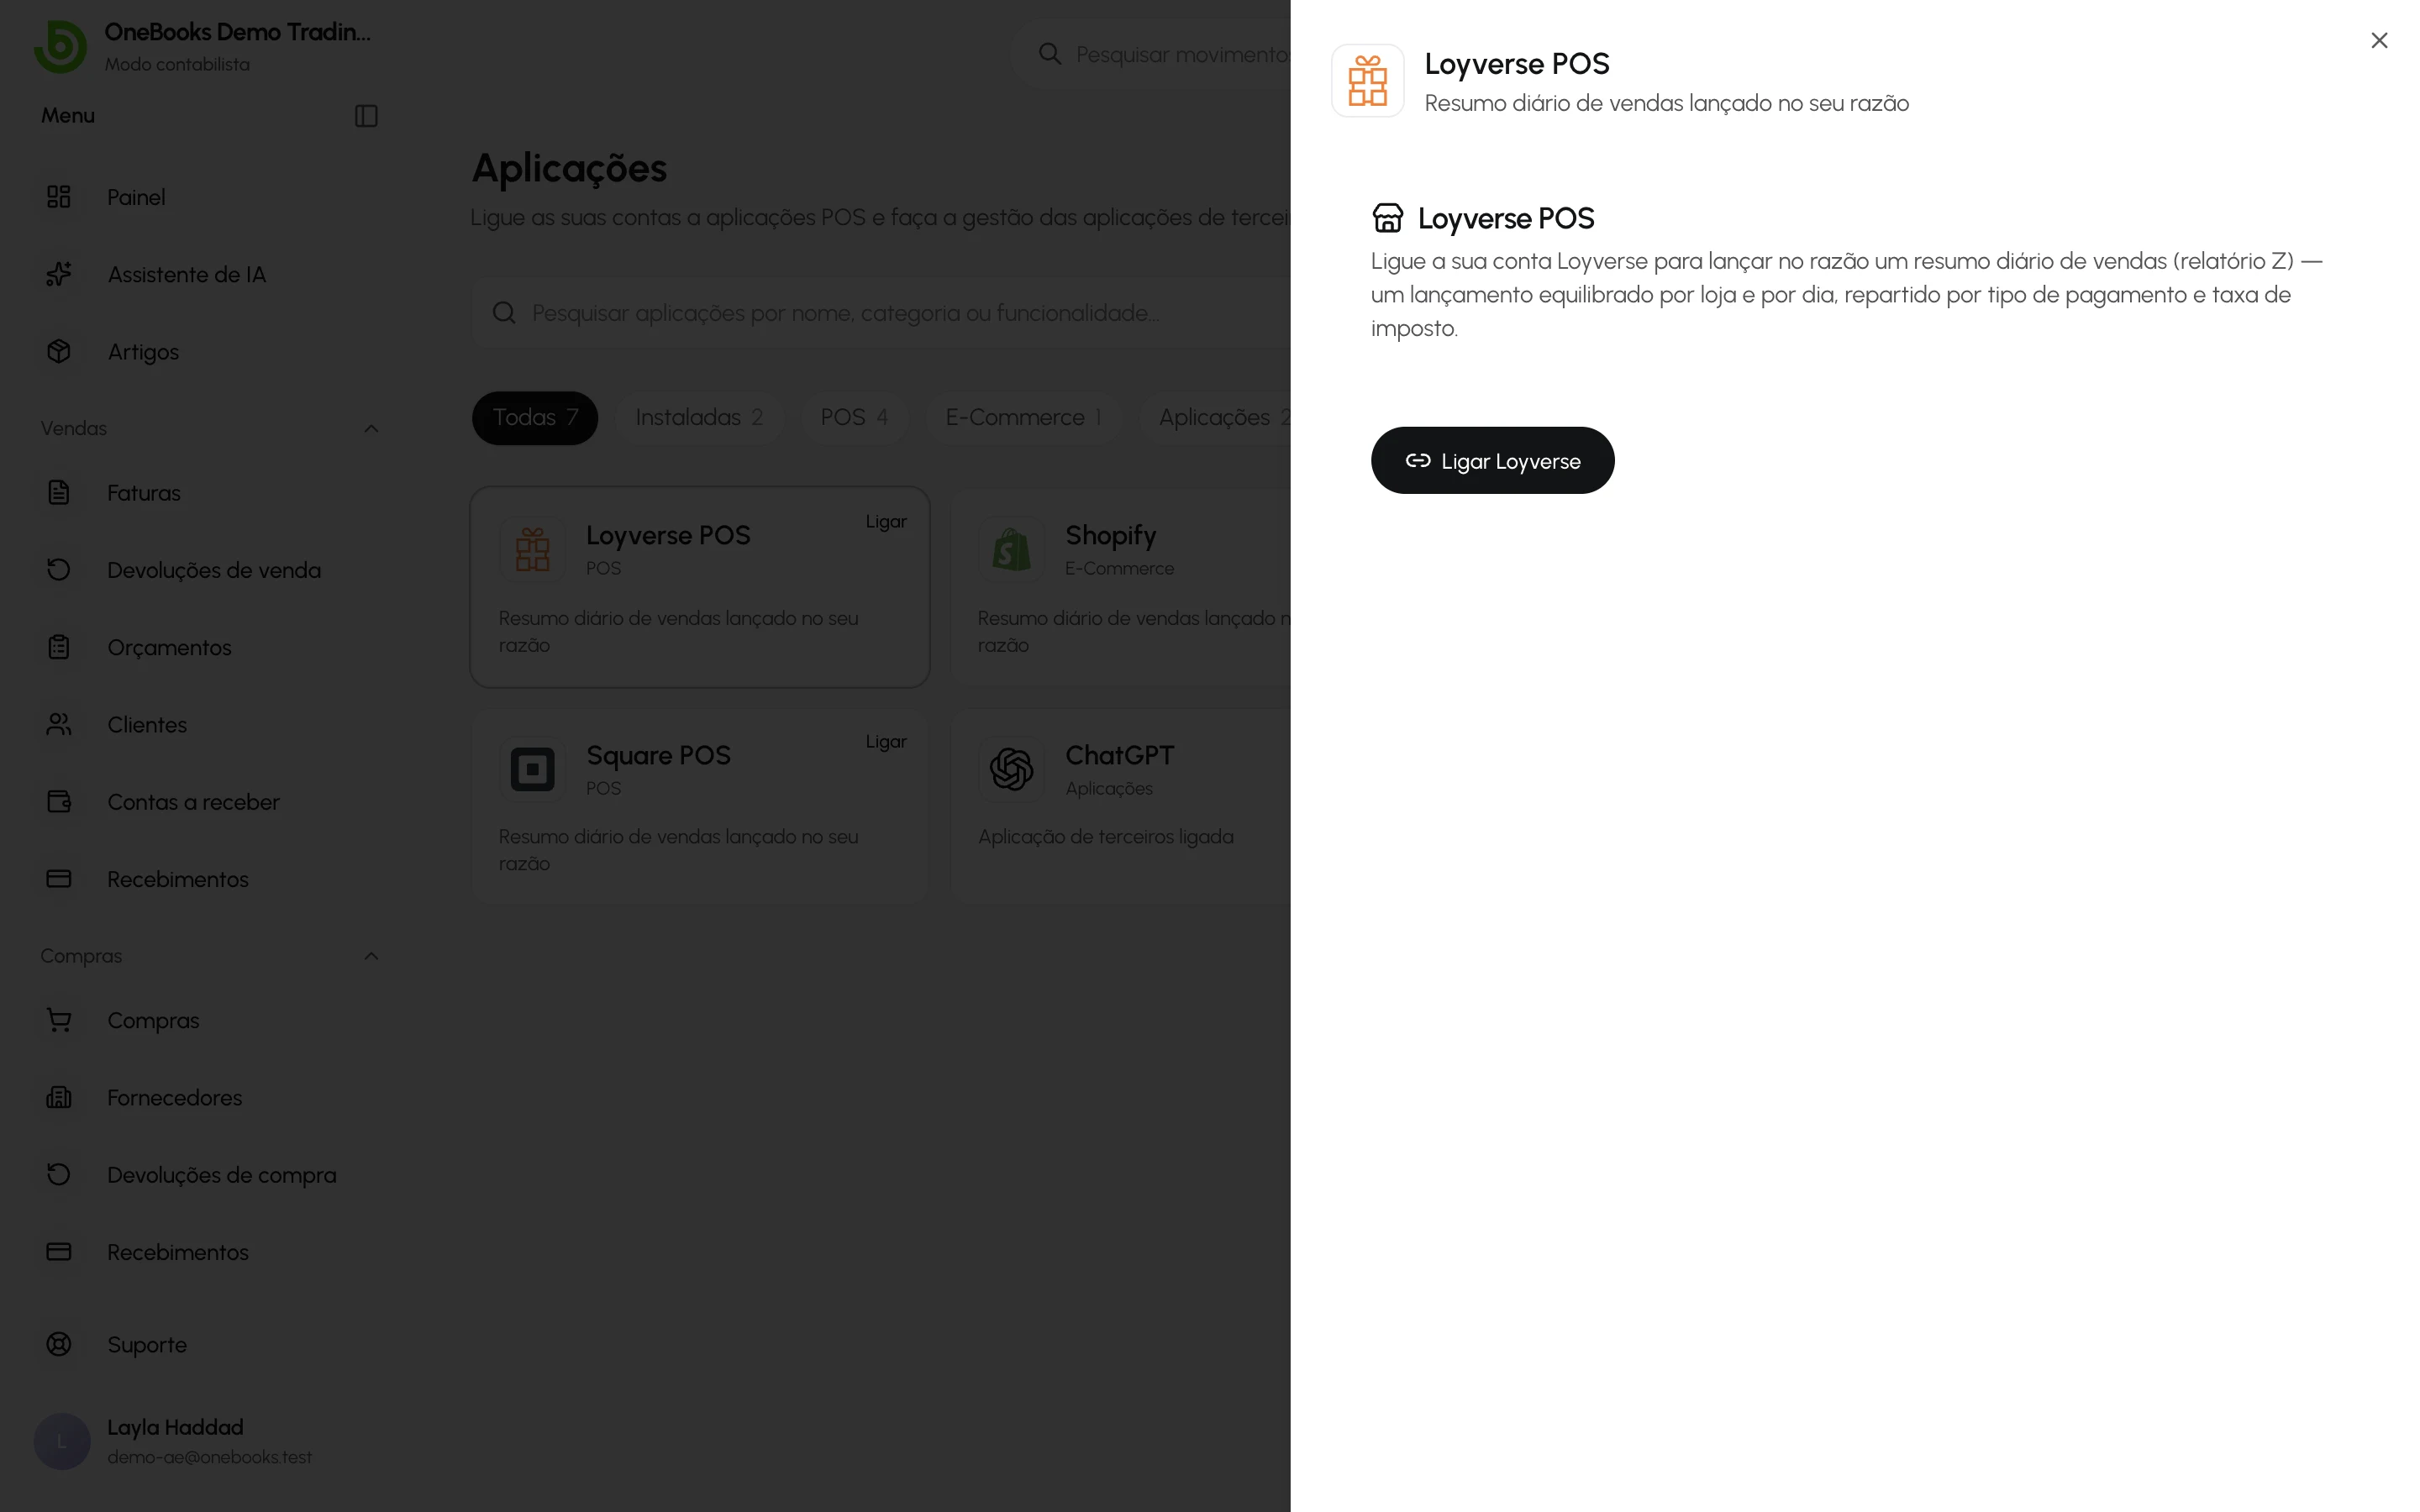This screenshot has width=2420, height=1512.
Task: Click the Loyverse POS card title
Action: click(668, 535)
